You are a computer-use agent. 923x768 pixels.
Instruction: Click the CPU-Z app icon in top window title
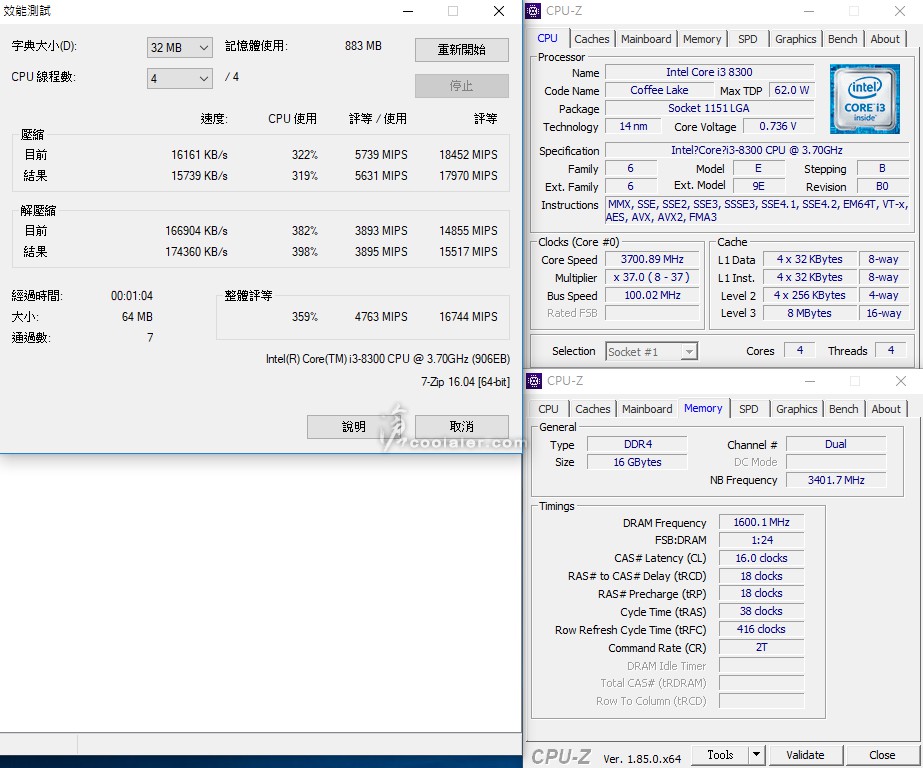(x=533, y=11)
